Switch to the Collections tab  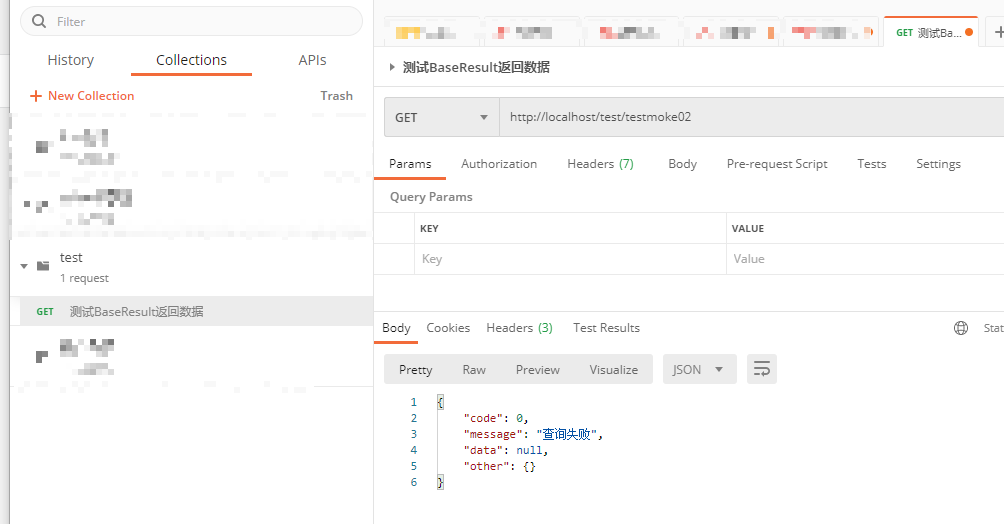[191, 60]
